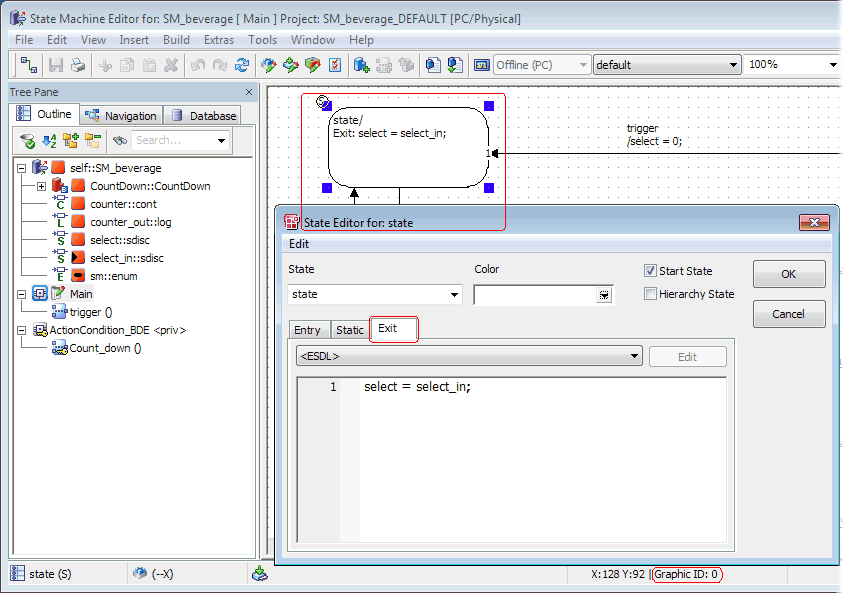Click the Save toolbar icon
The height and width of the screenshot is (593, 845).
(x=56, y=65)
